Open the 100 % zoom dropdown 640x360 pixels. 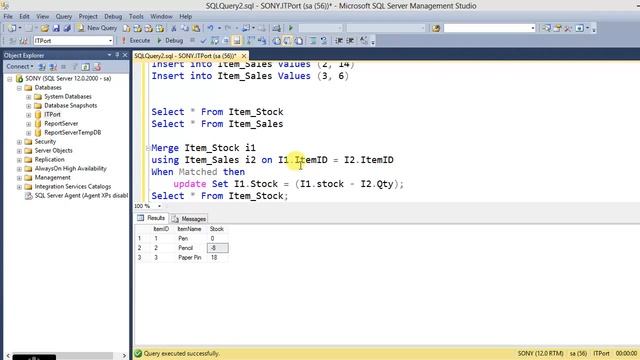point(159,206)
